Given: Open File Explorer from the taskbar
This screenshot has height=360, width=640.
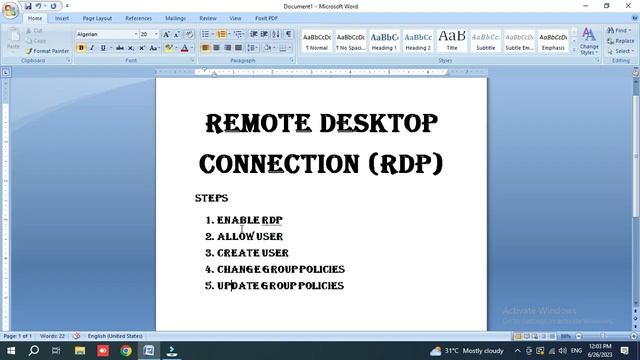Looking at the screenshot, I should 80,351.
